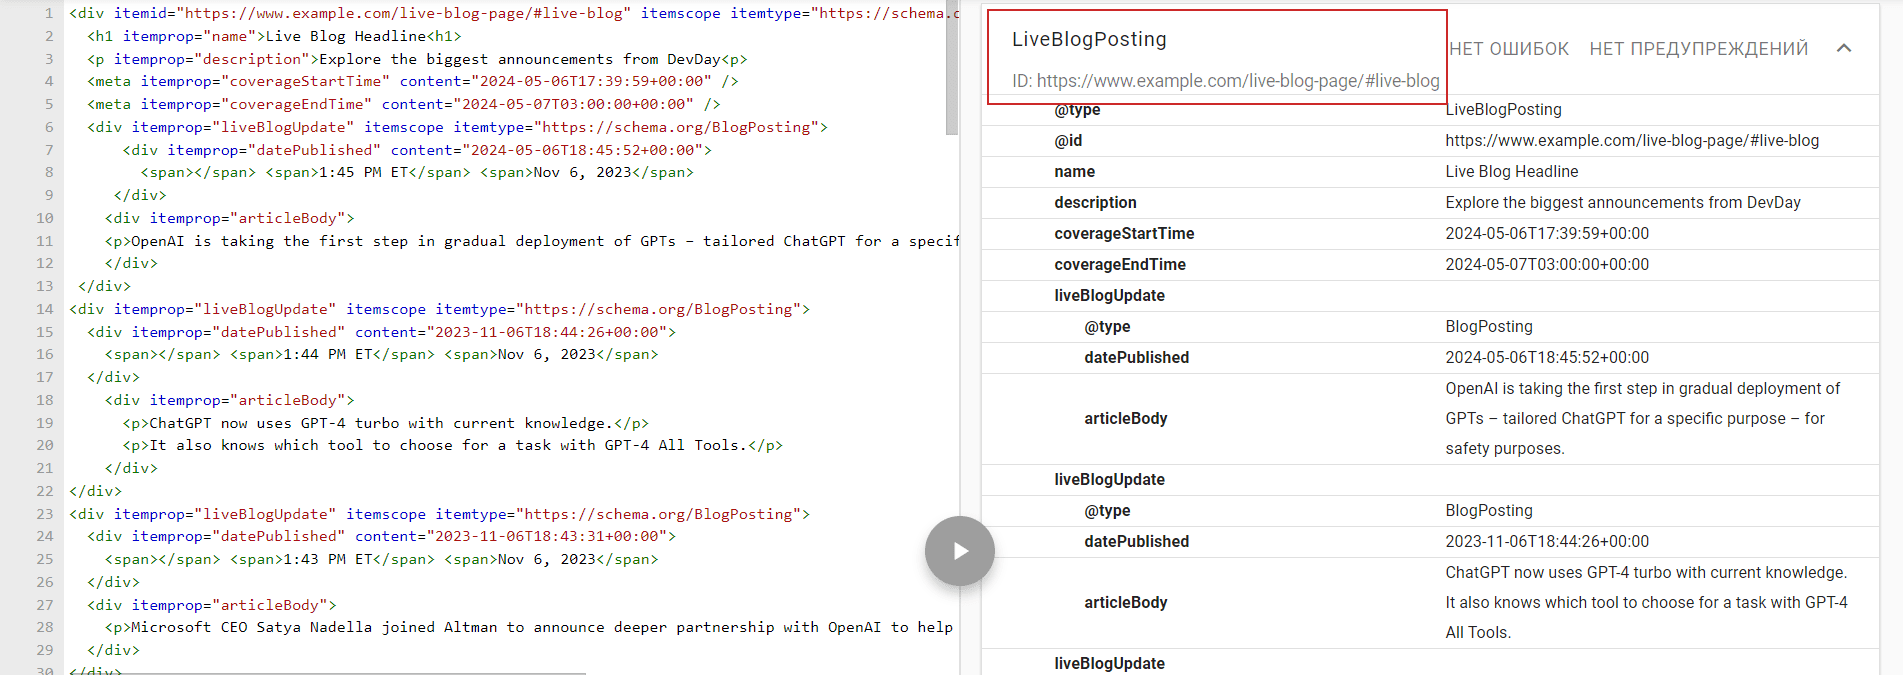Click datePublished value 2024-05-06T18:45:52+00:00
Image resolution: width=1903 pixels, height=675 pixels.
click(x=1547, y=358)
